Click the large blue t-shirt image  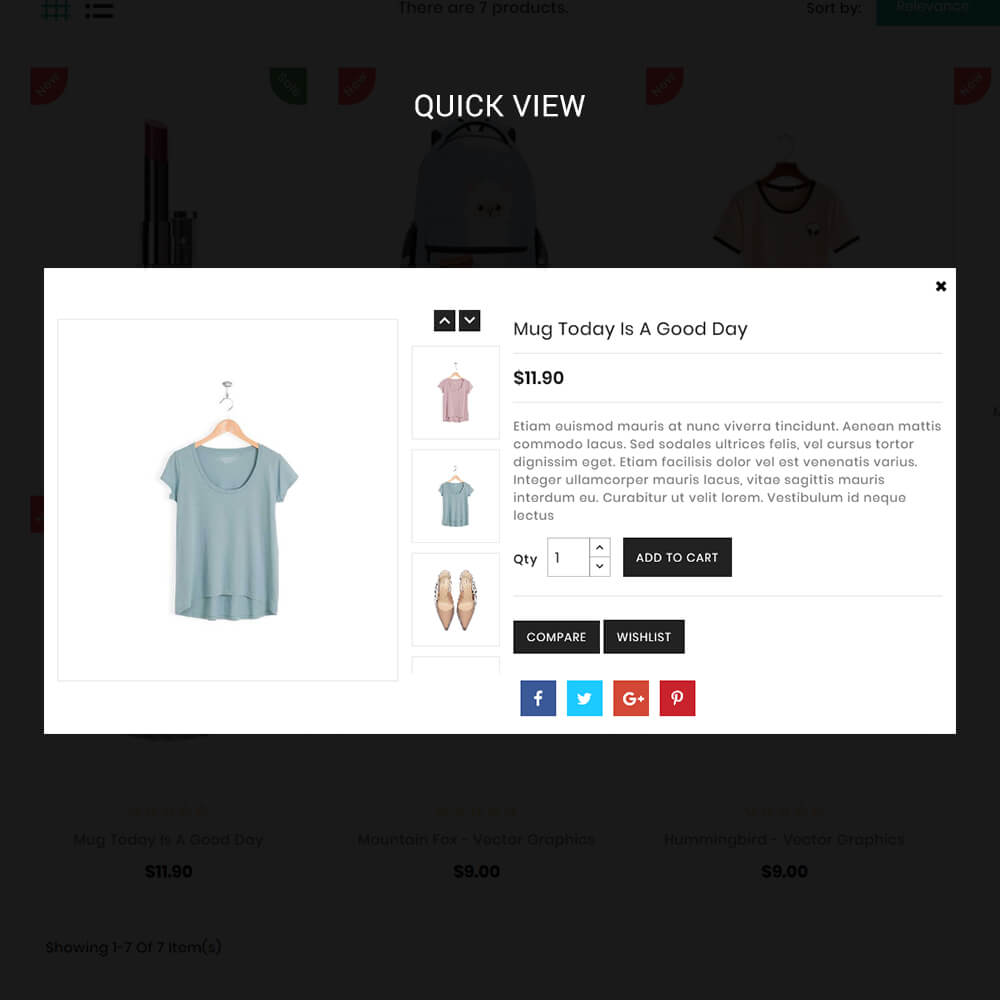click(x=228, y=500)
